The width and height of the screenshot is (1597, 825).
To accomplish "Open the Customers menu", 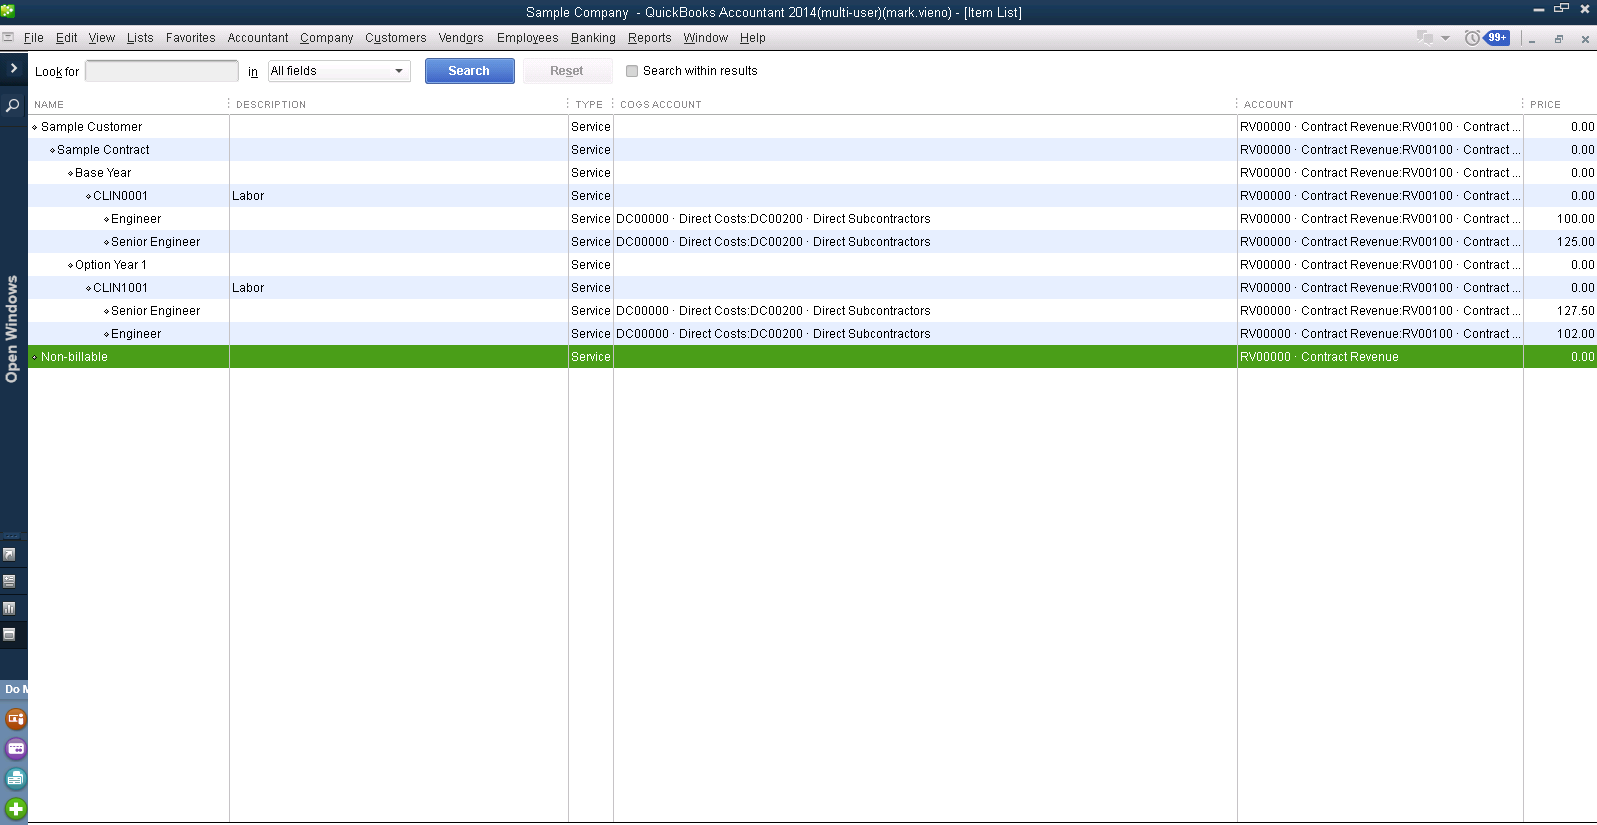I will pyautogui.click(x=395, y=38).
